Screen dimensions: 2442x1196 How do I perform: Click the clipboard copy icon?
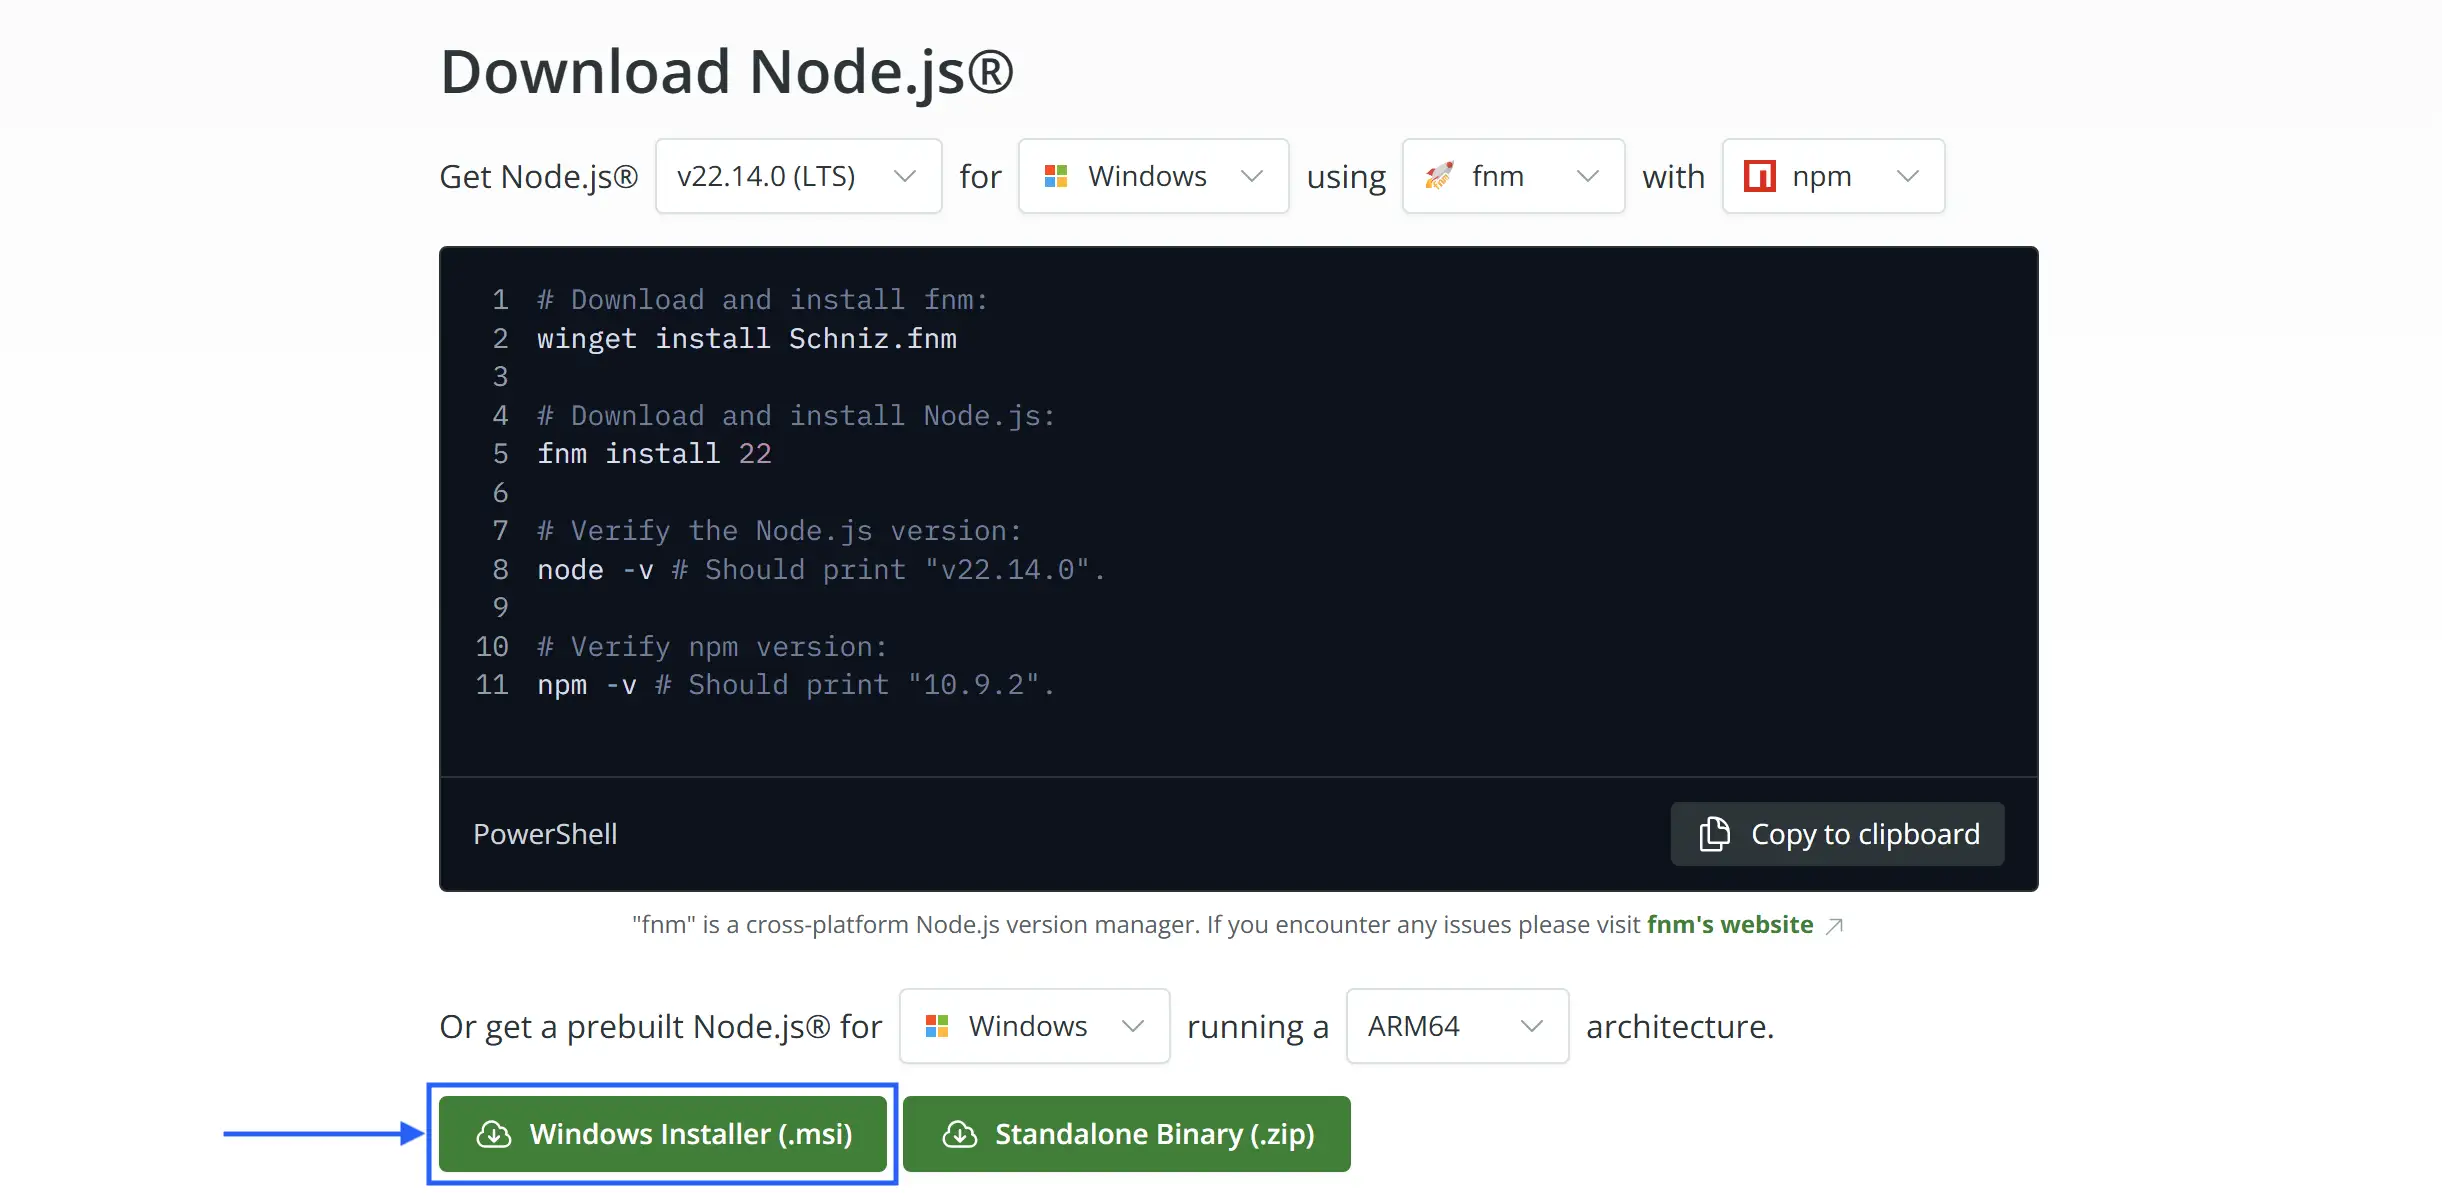click(1714, 834)
